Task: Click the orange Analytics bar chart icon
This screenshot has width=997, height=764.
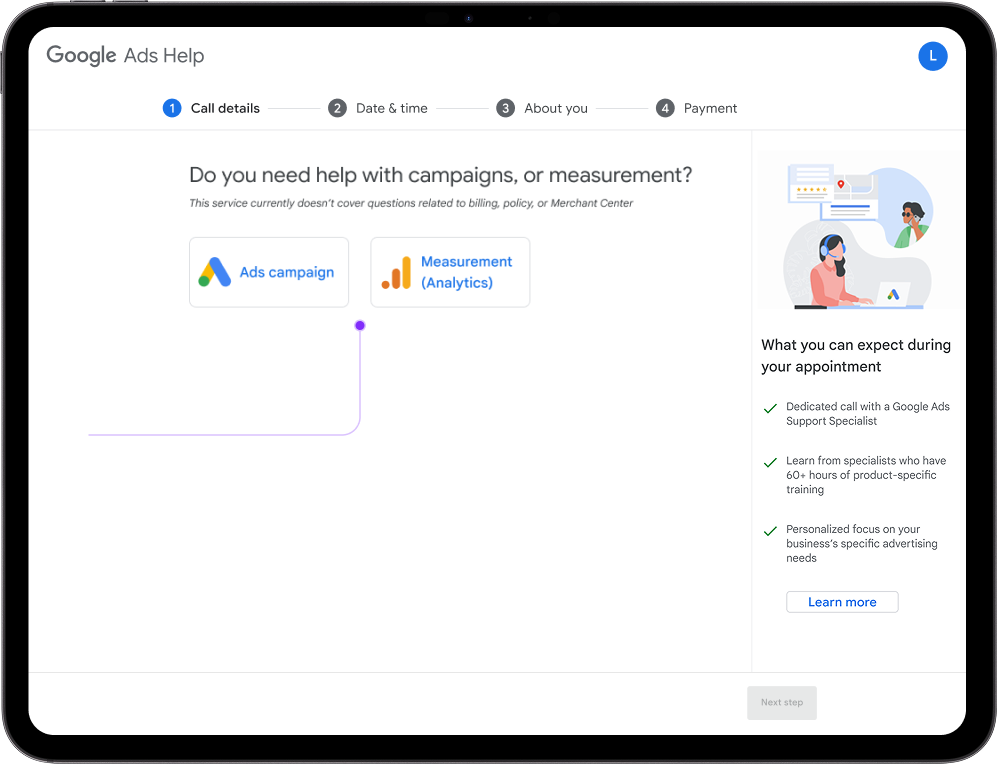Action: coord(396,273)
